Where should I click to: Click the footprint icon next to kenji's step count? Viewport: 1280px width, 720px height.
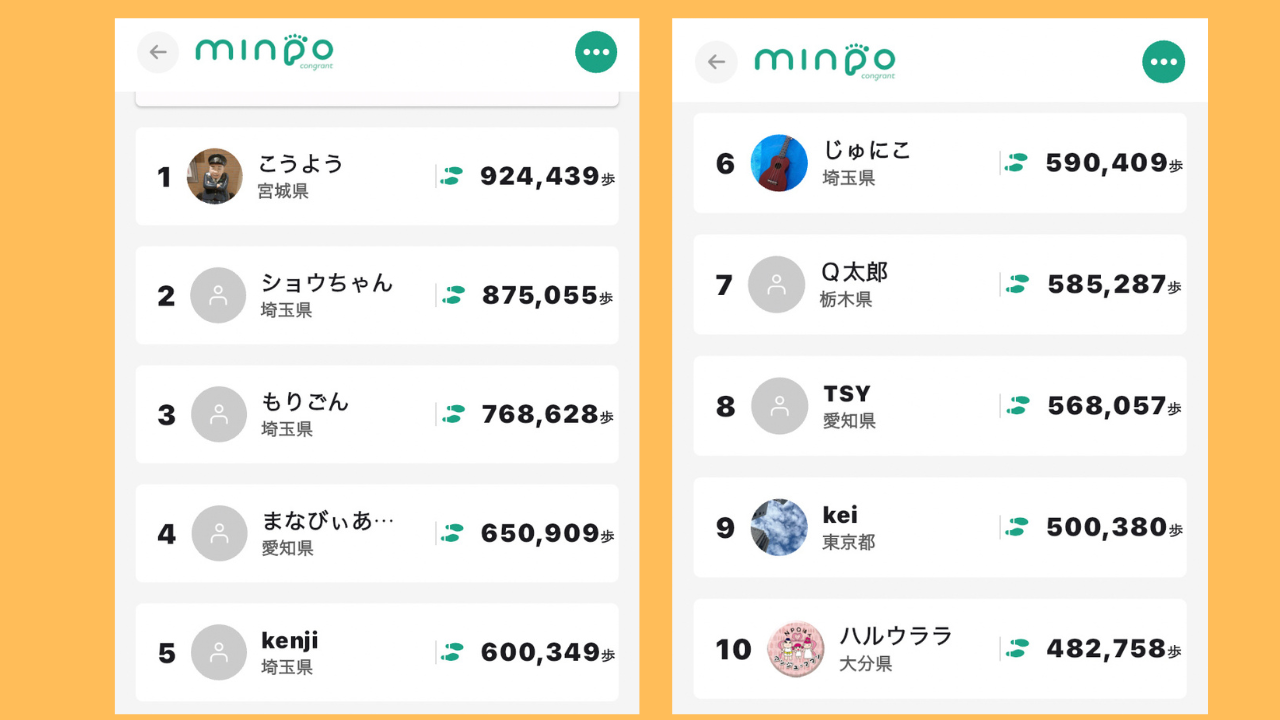click(x=450, y=652)
